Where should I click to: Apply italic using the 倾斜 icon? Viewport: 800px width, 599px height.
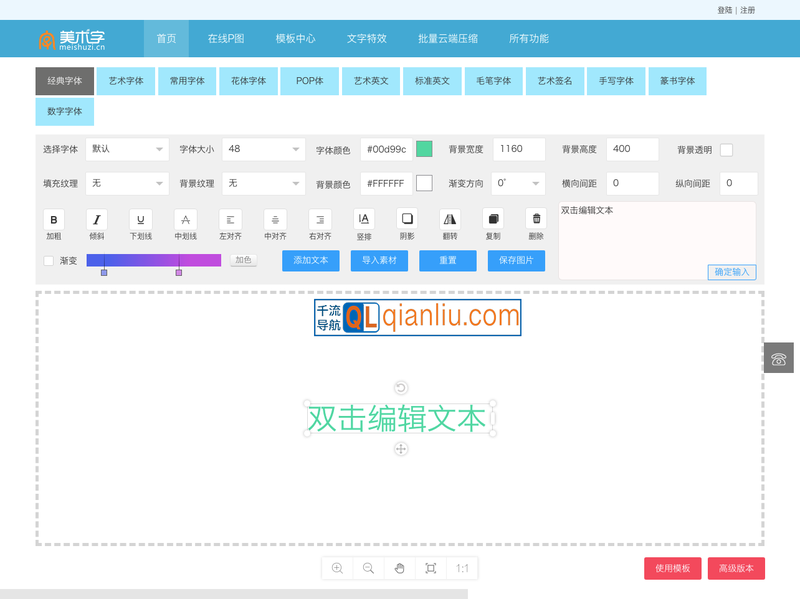[x=96, y=222]
